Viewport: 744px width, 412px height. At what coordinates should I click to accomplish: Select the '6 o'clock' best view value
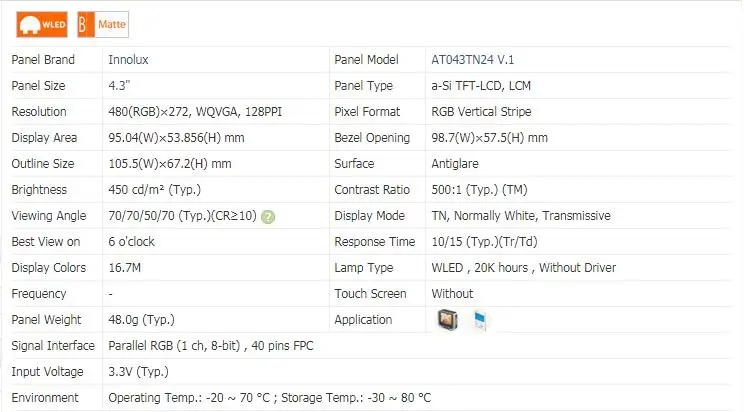[131, 242]
